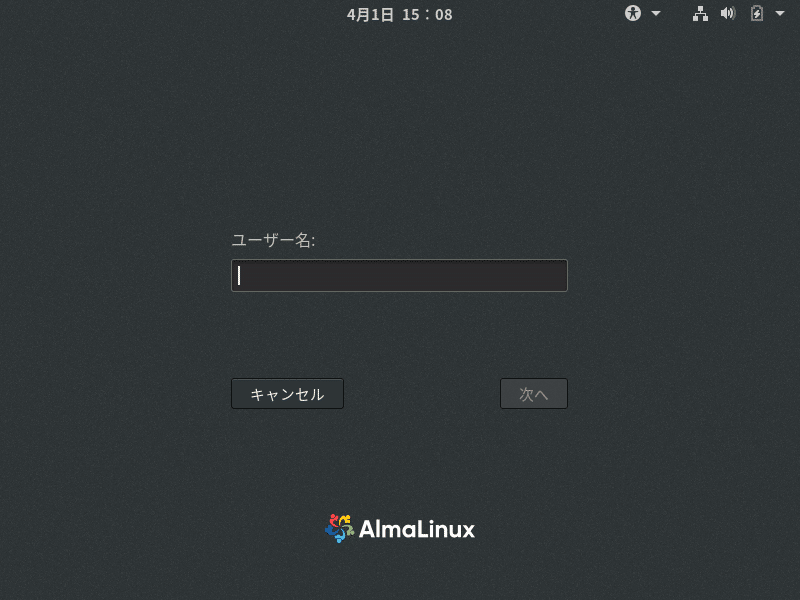Screen dimensions: 800x600
Task: Proceed to password step with 次へ
Action: (x=534, y=393)
